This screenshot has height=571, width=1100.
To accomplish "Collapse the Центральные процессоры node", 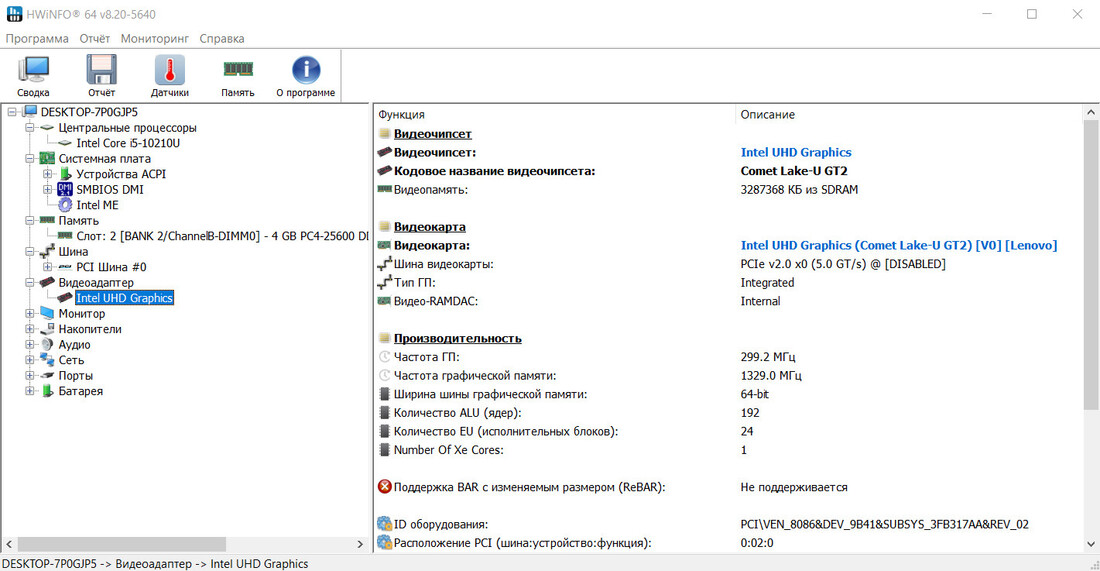I will 29,128.
